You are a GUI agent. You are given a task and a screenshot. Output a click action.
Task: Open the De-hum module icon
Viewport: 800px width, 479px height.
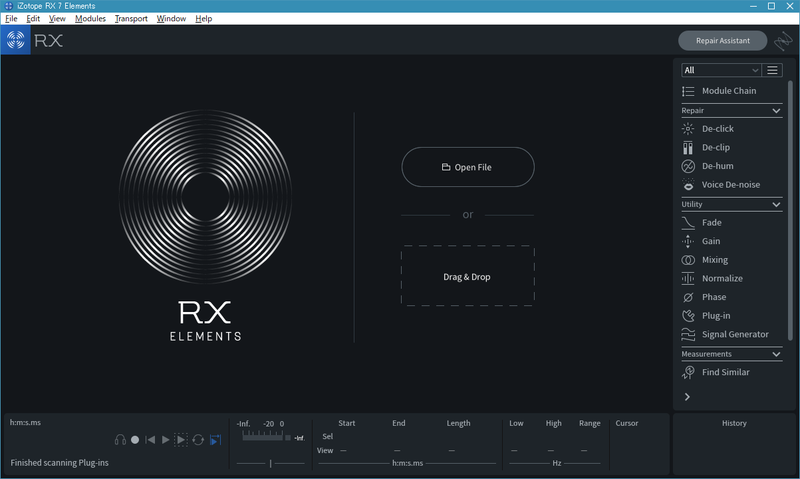pos(688,166)
